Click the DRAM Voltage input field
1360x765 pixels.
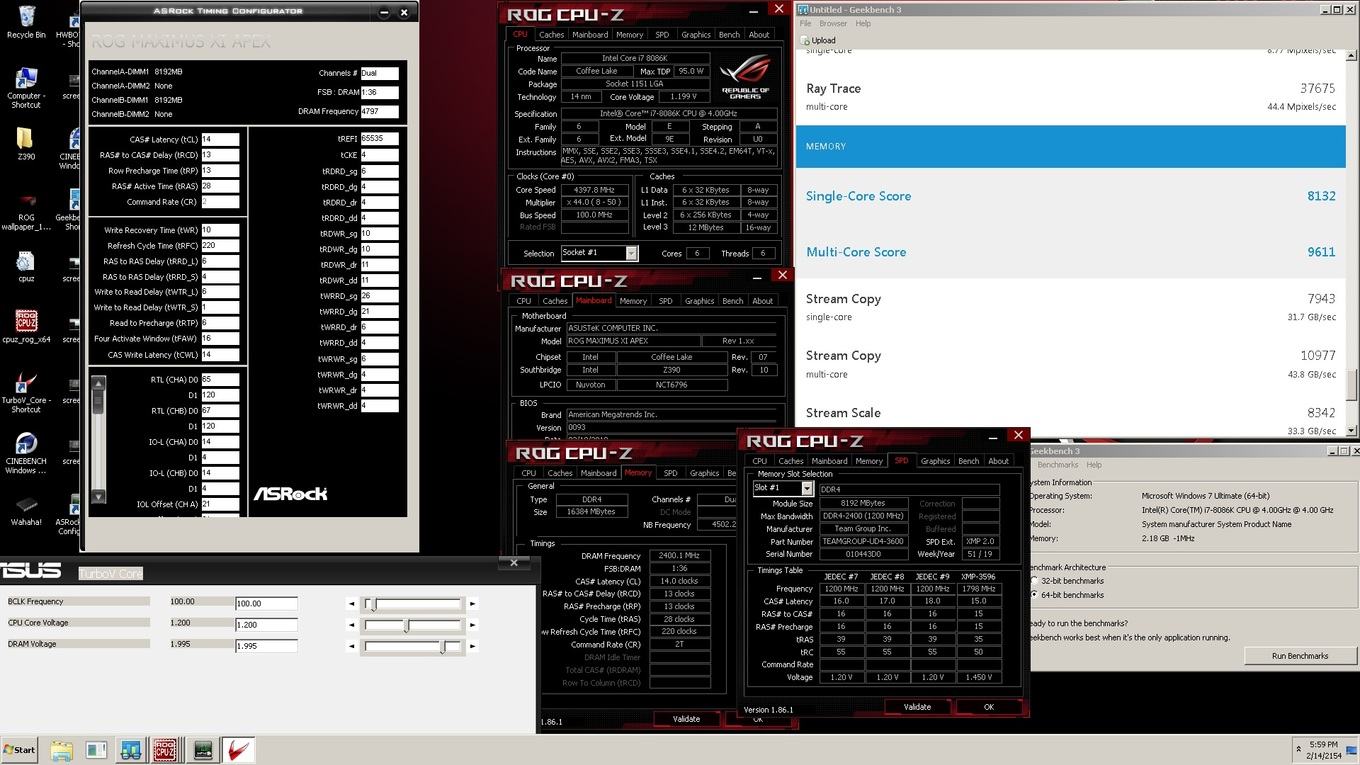(x=266, y=646)
